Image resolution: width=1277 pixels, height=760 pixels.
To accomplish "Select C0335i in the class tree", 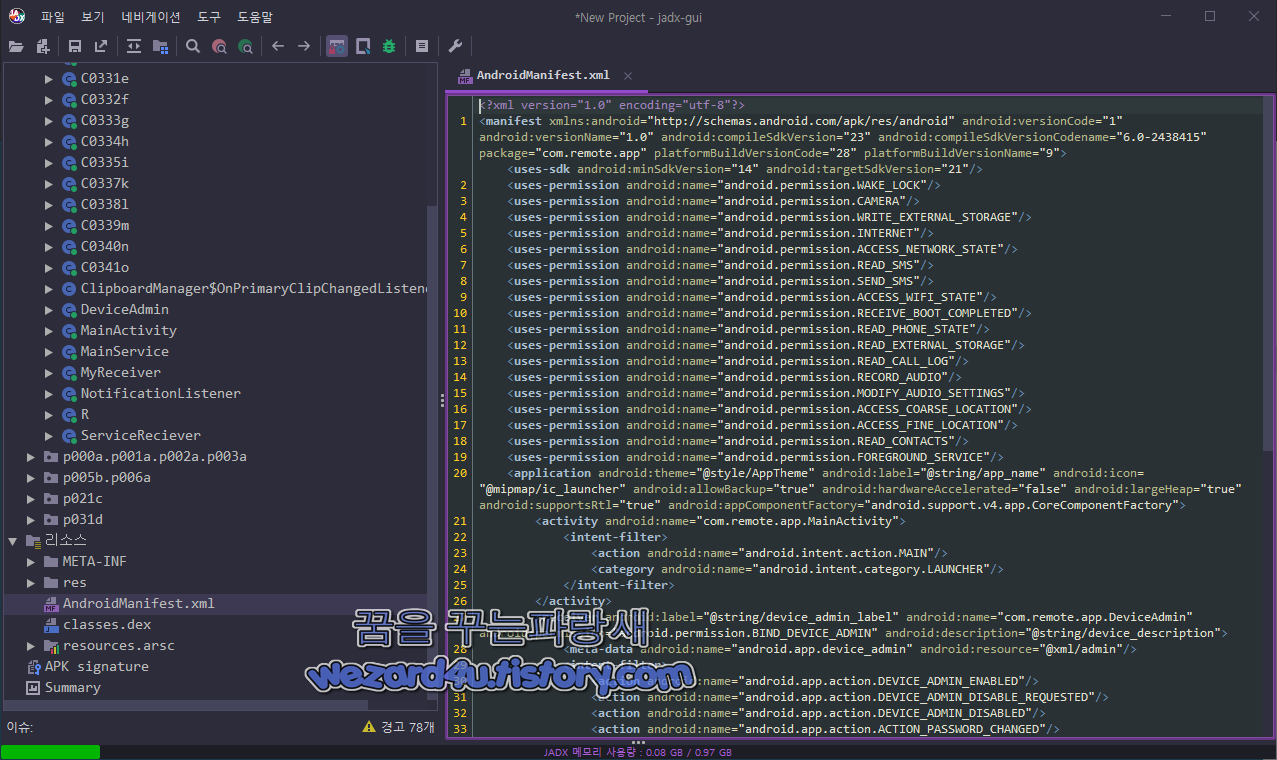I will pyautogui.click(x=104, y=162).
